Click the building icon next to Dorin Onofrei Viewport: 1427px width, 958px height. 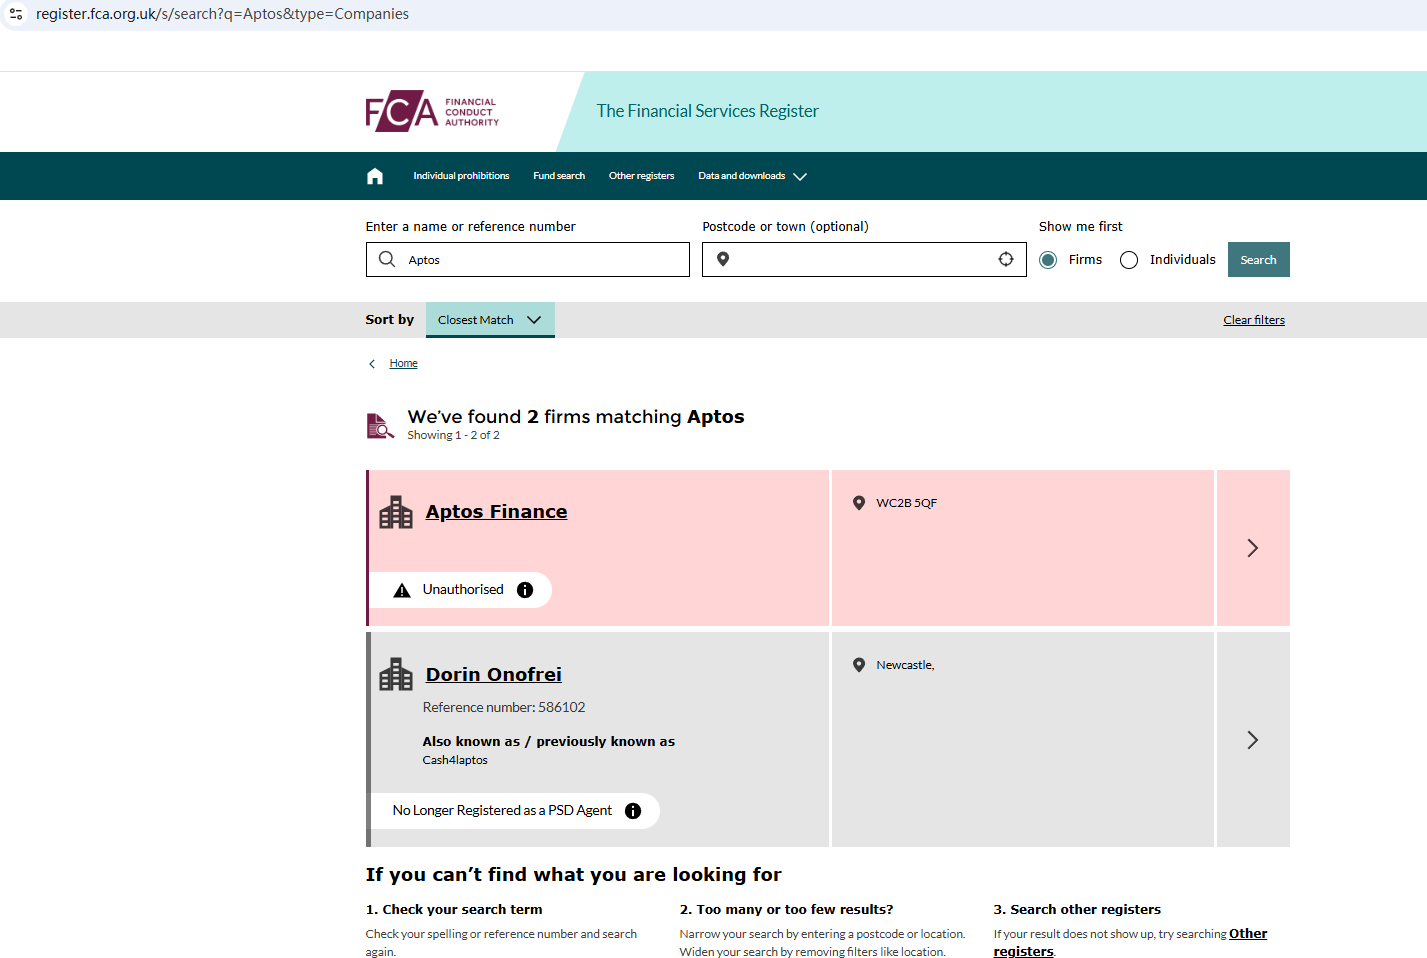pyautogui.click(x=396, y=674)
